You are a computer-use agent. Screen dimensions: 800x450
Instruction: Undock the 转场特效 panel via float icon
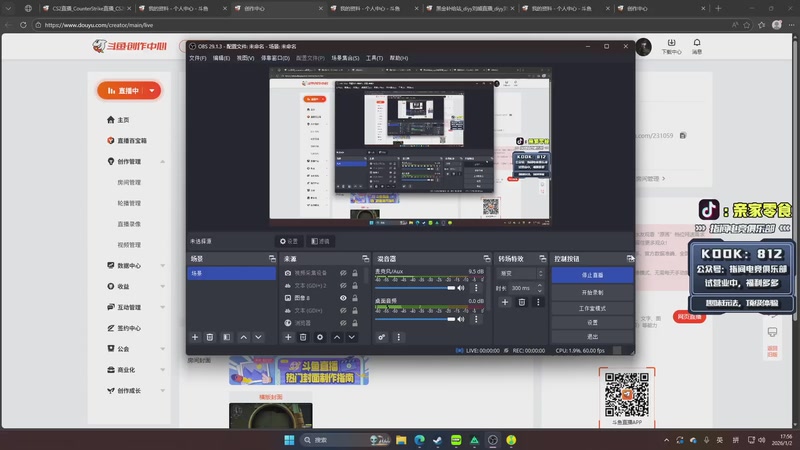pos(542,259)
